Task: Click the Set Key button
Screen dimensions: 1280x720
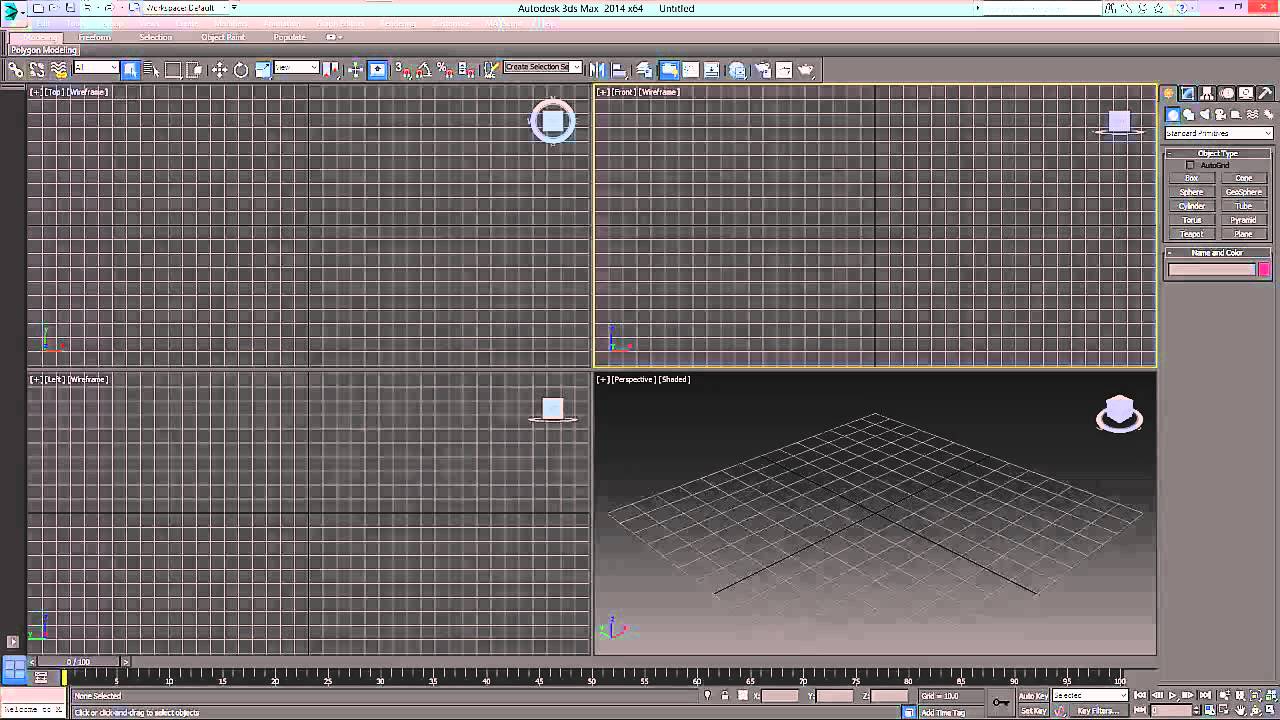Action: (x=1033, y=711)
